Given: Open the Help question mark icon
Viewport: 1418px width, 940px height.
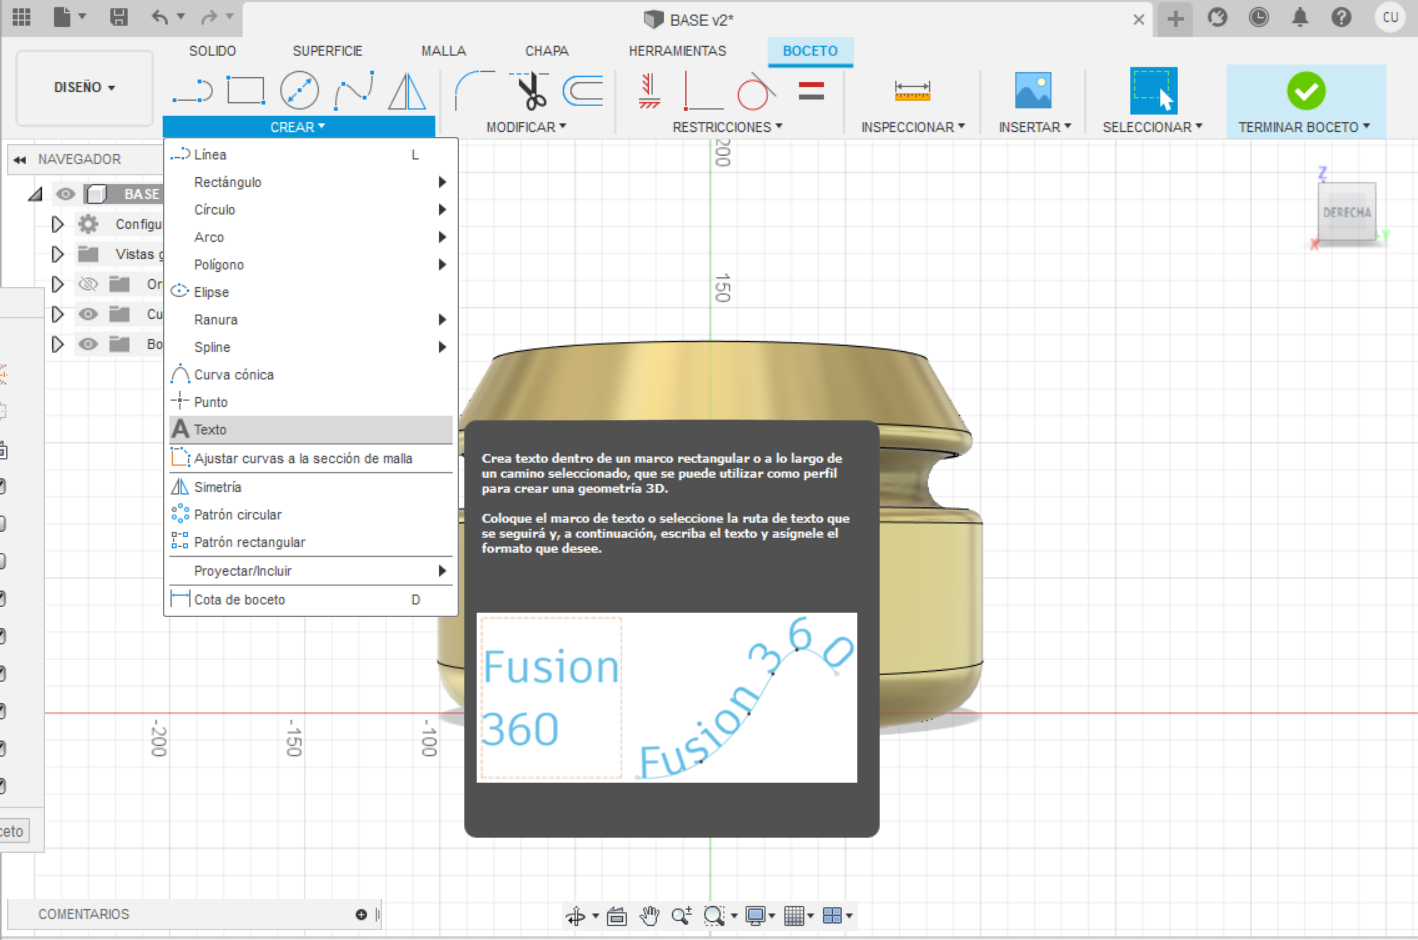Looking at the screenshot, I should [1342, 17].
